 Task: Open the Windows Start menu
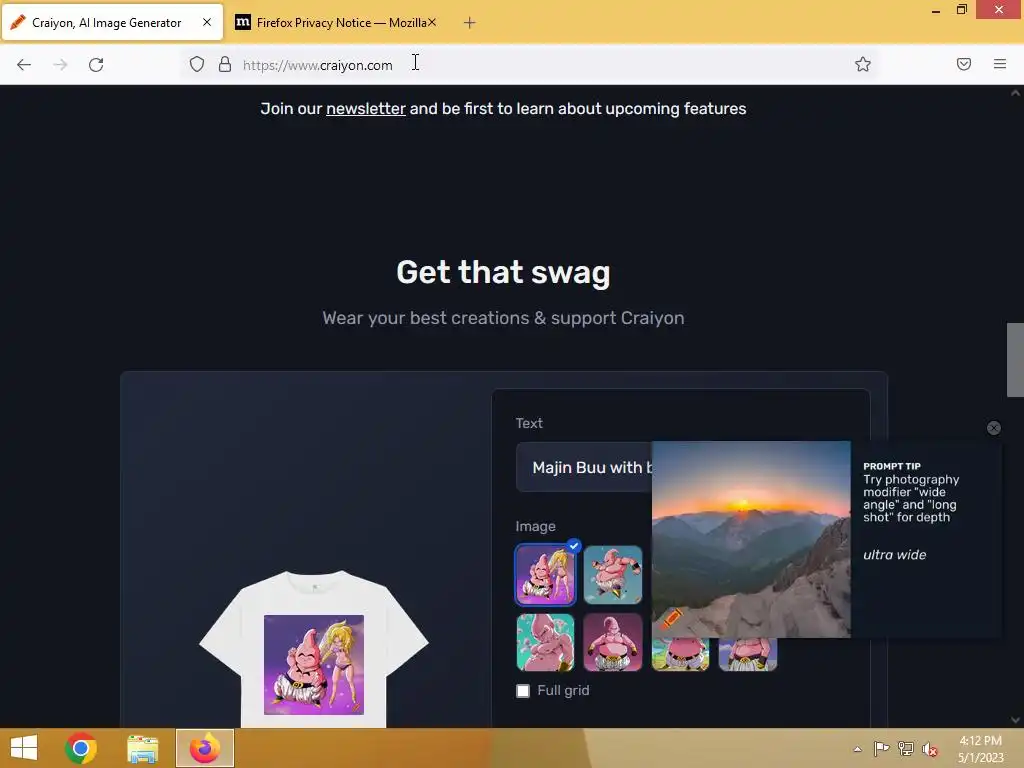[x=24, y=748]
